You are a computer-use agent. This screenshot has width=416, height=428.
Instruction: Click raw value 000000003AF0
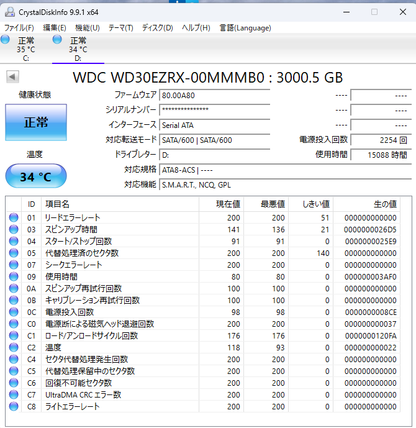coord(371,277)
